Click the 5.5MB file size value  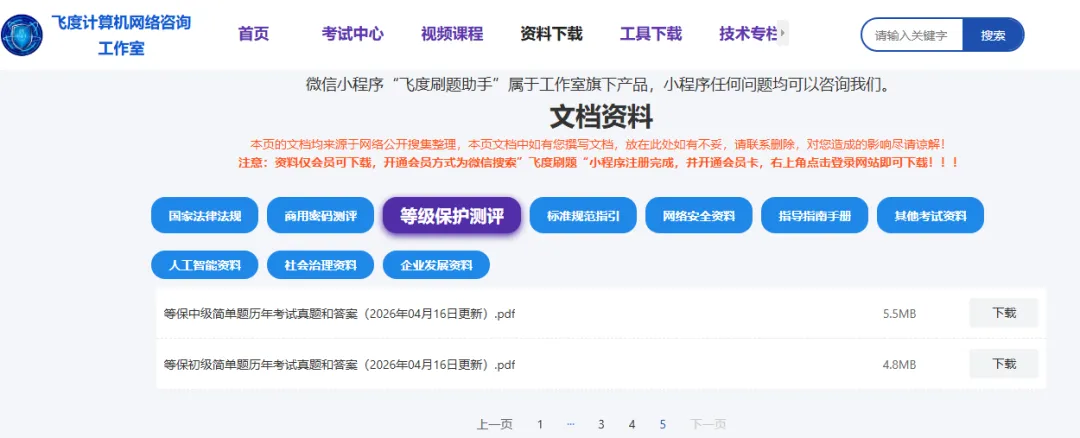coord(900,314)
